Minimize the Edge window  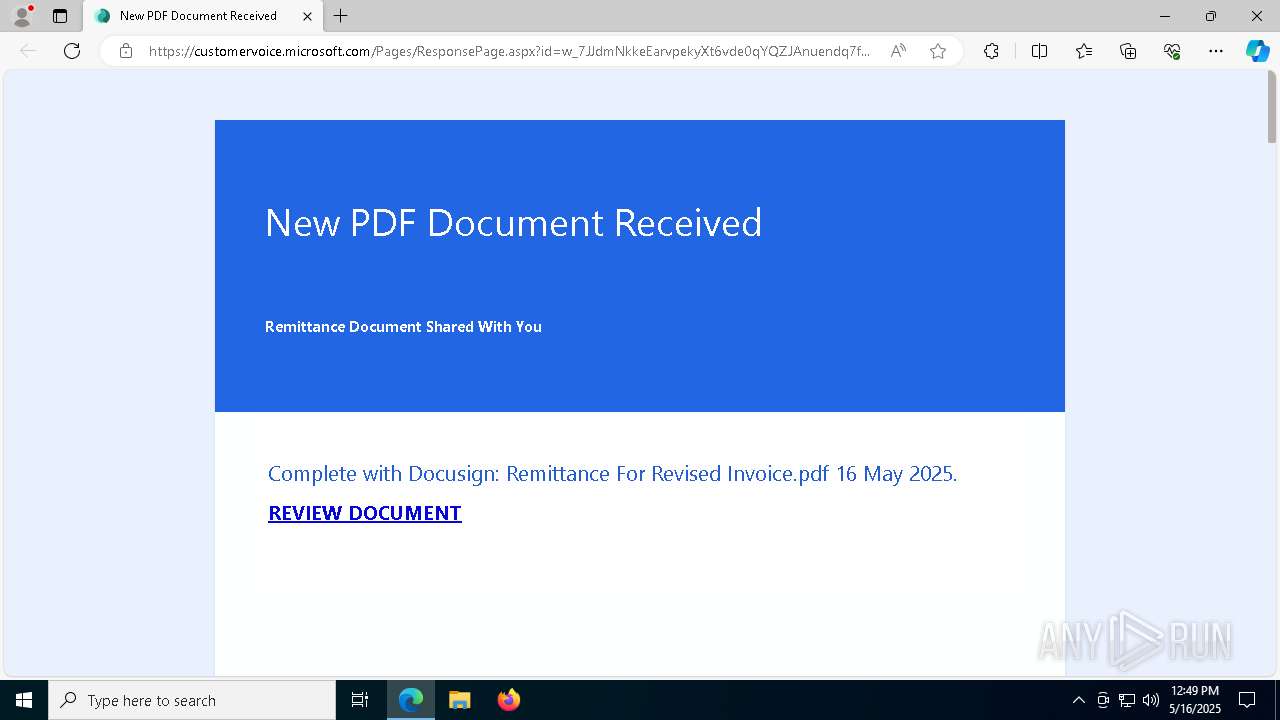(1165, 16)
